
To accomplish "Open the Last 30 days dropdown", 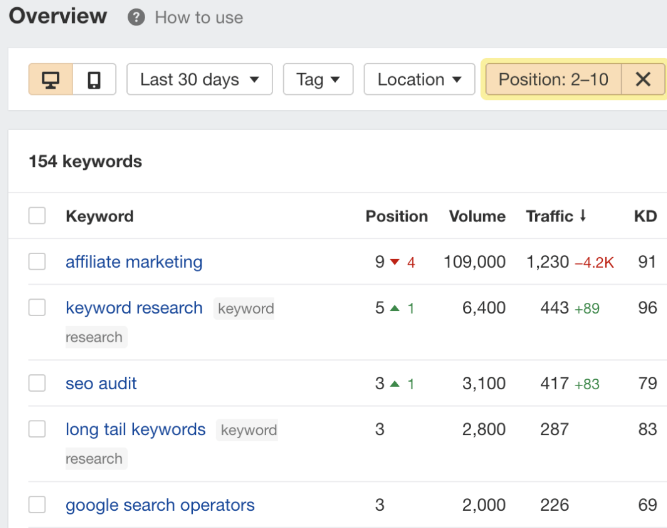I will [199, 79].
